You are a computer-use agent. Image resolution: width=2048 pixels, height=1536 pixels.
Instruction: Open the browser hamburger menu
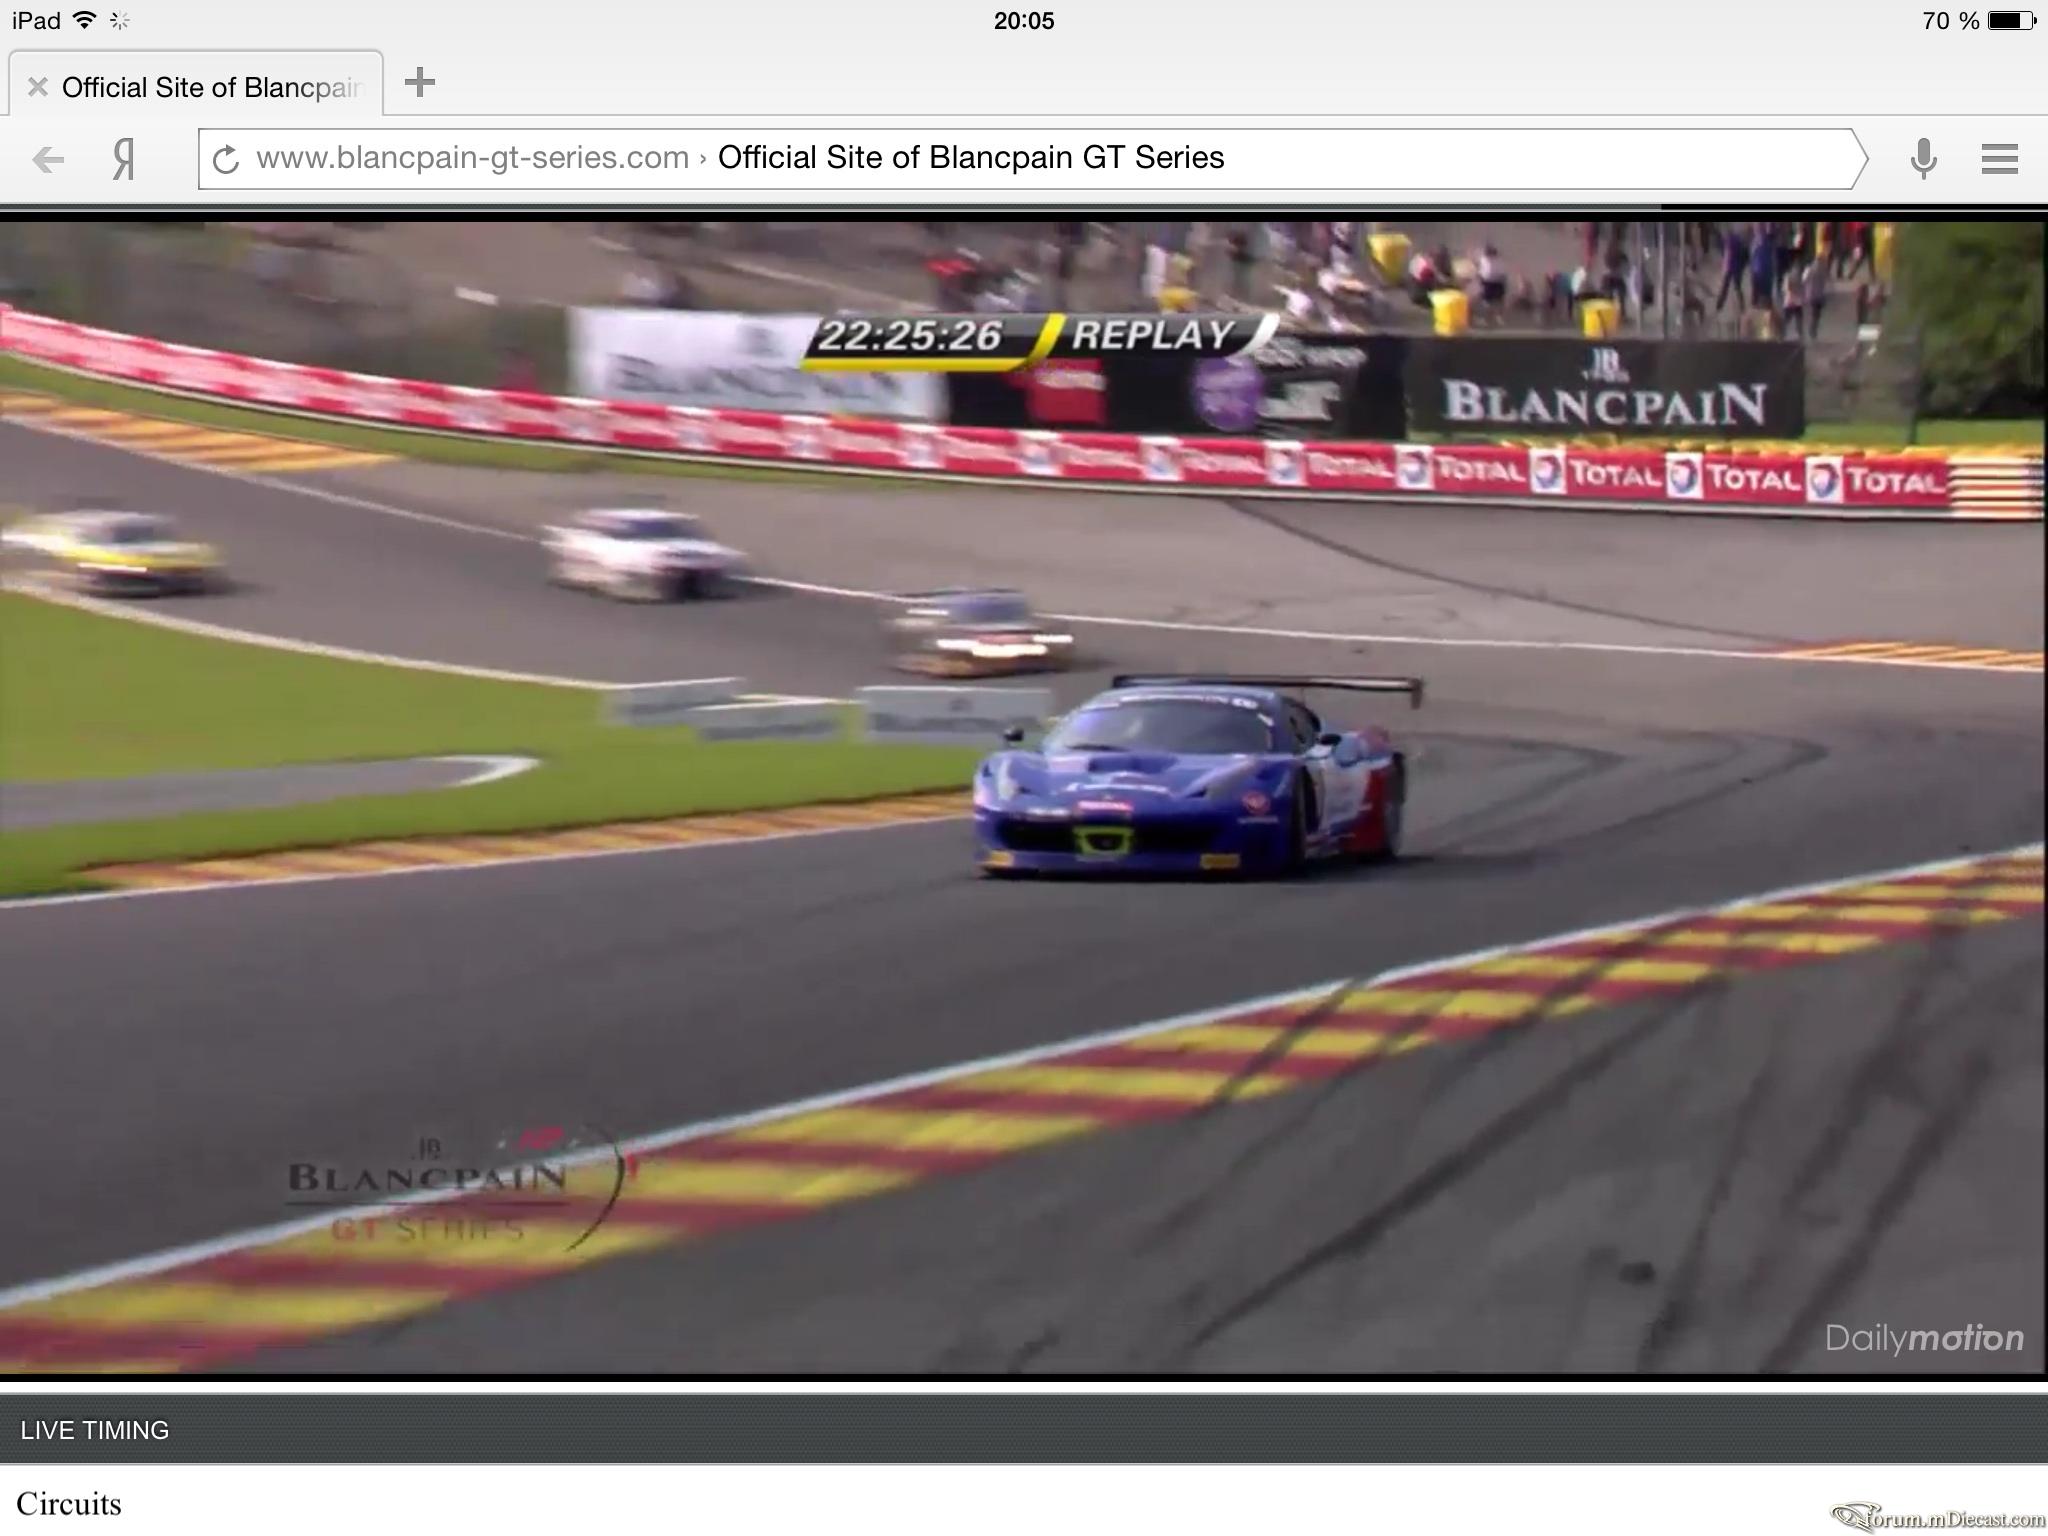pyautogui.click(x=2000, y=159)
